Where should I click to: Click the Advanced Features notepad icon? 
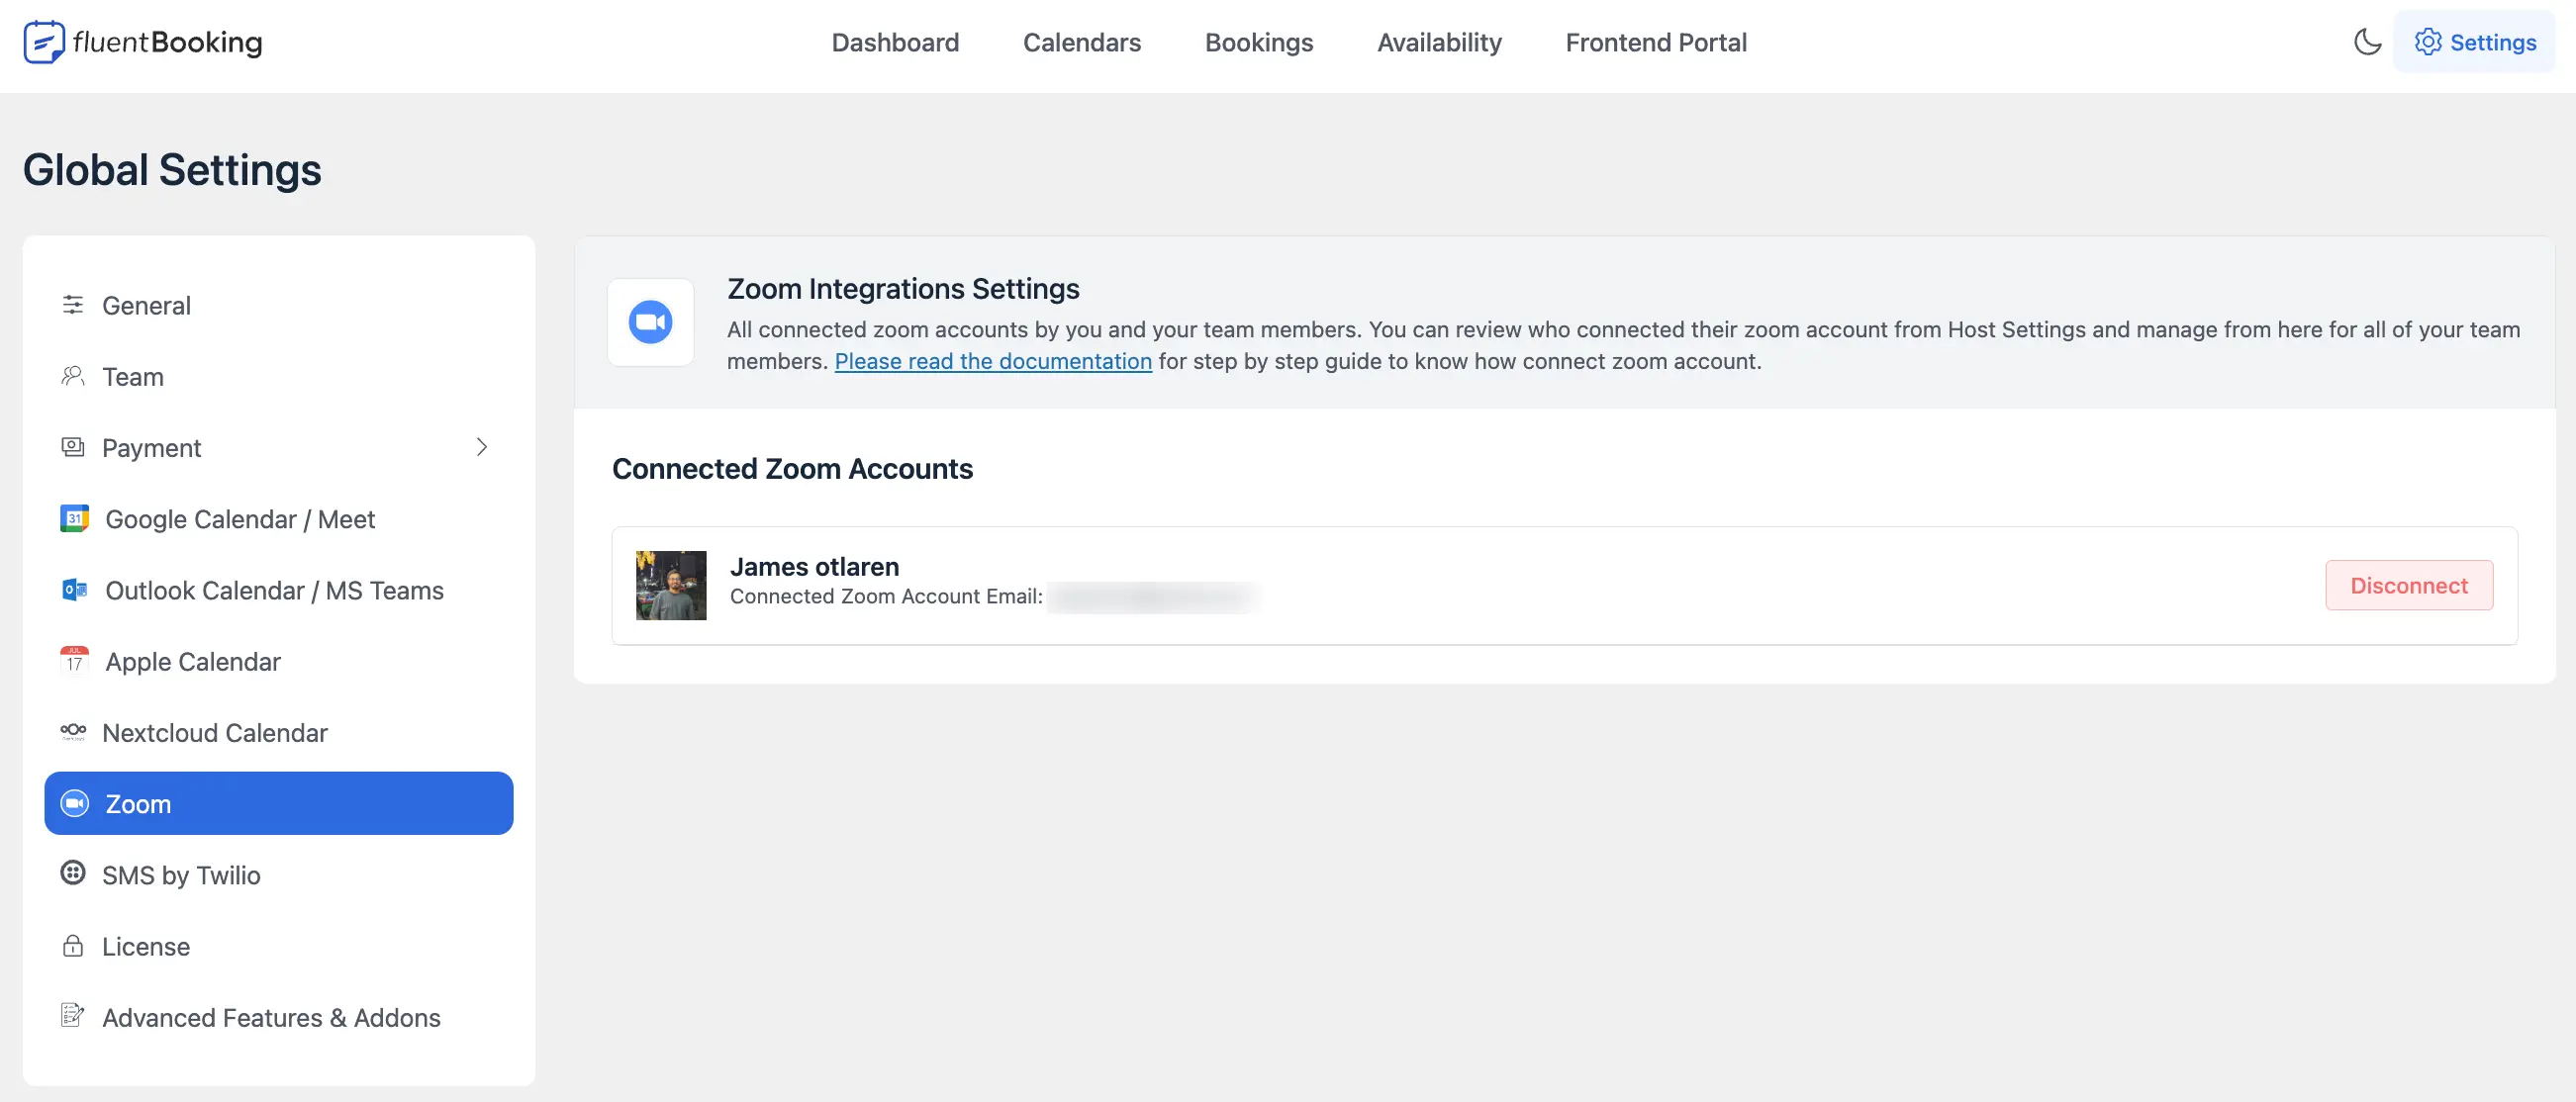[73, 1016]
